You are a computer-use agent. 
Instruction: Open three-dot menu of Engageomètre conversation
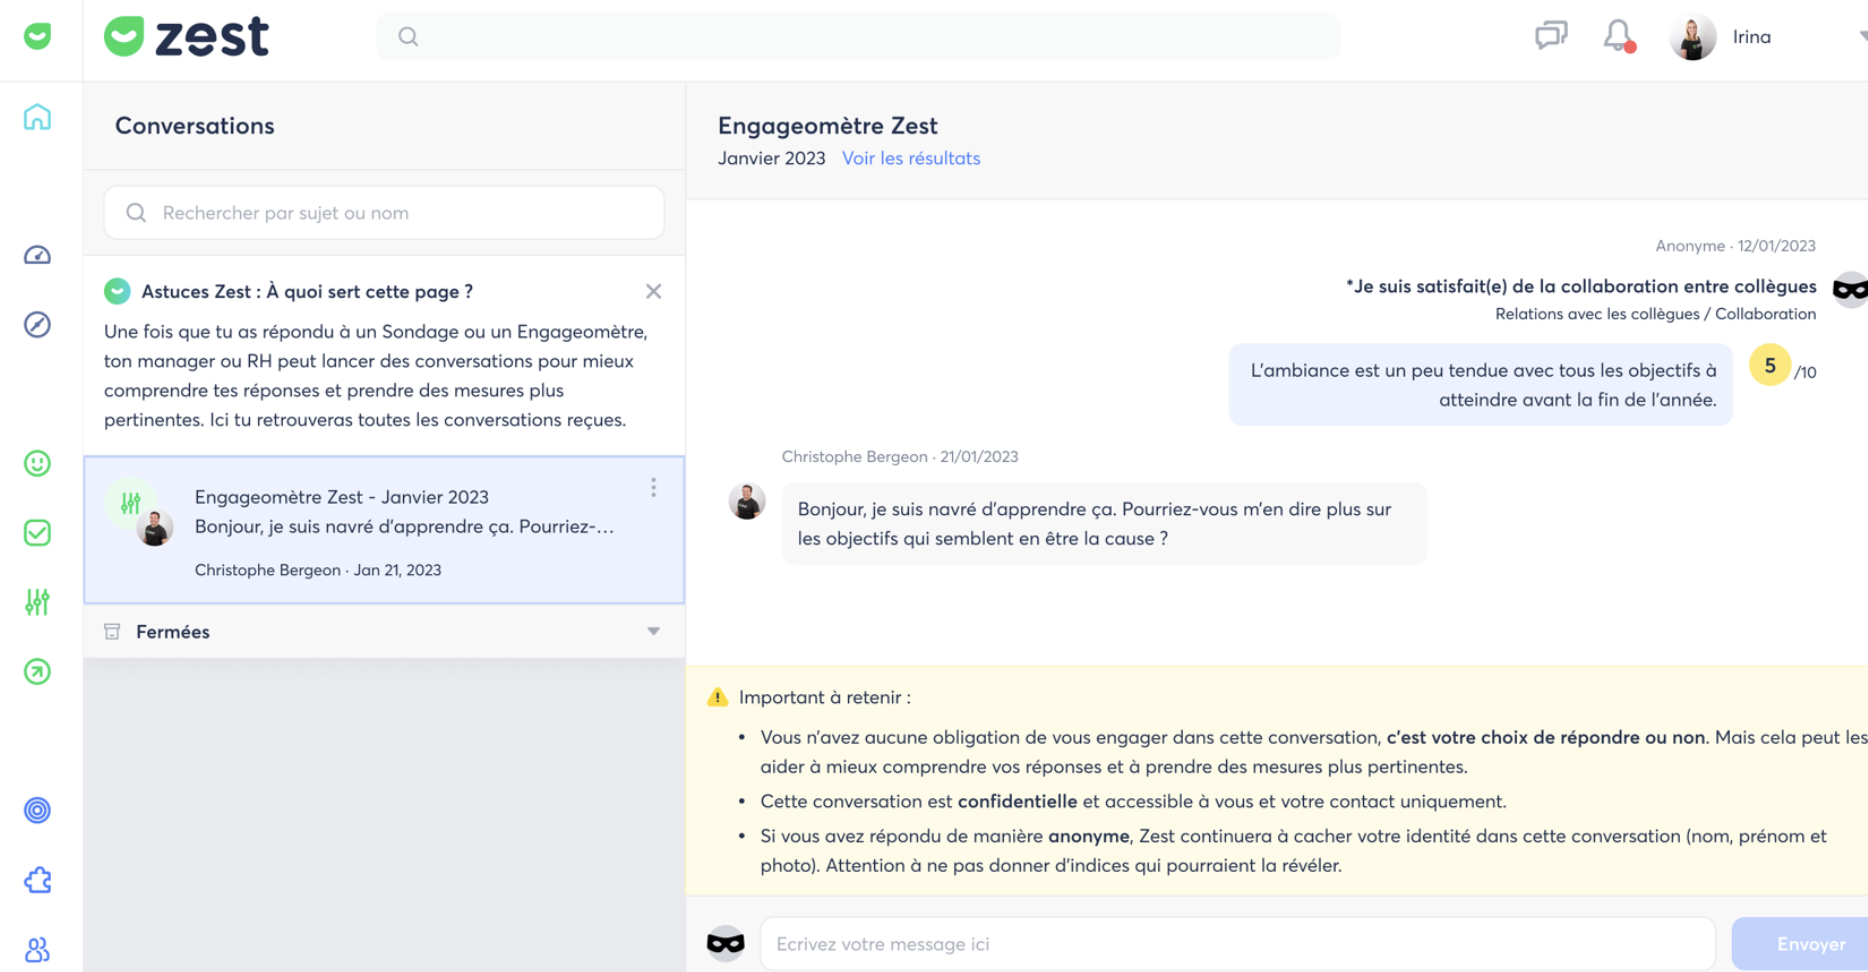pos(653,487)
